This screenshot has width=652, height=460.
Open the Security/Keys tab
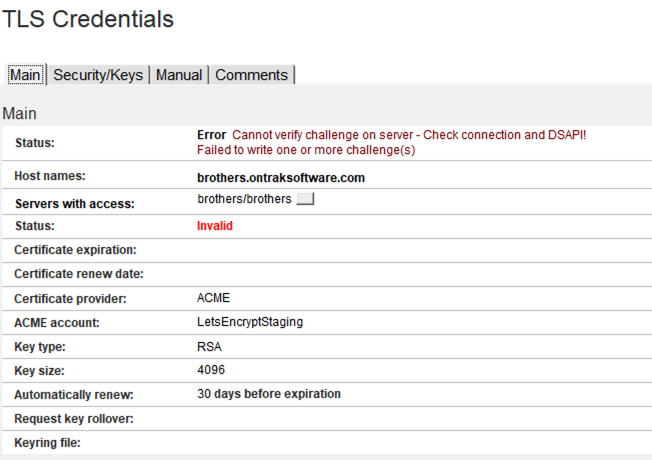(x=99, y=75)
